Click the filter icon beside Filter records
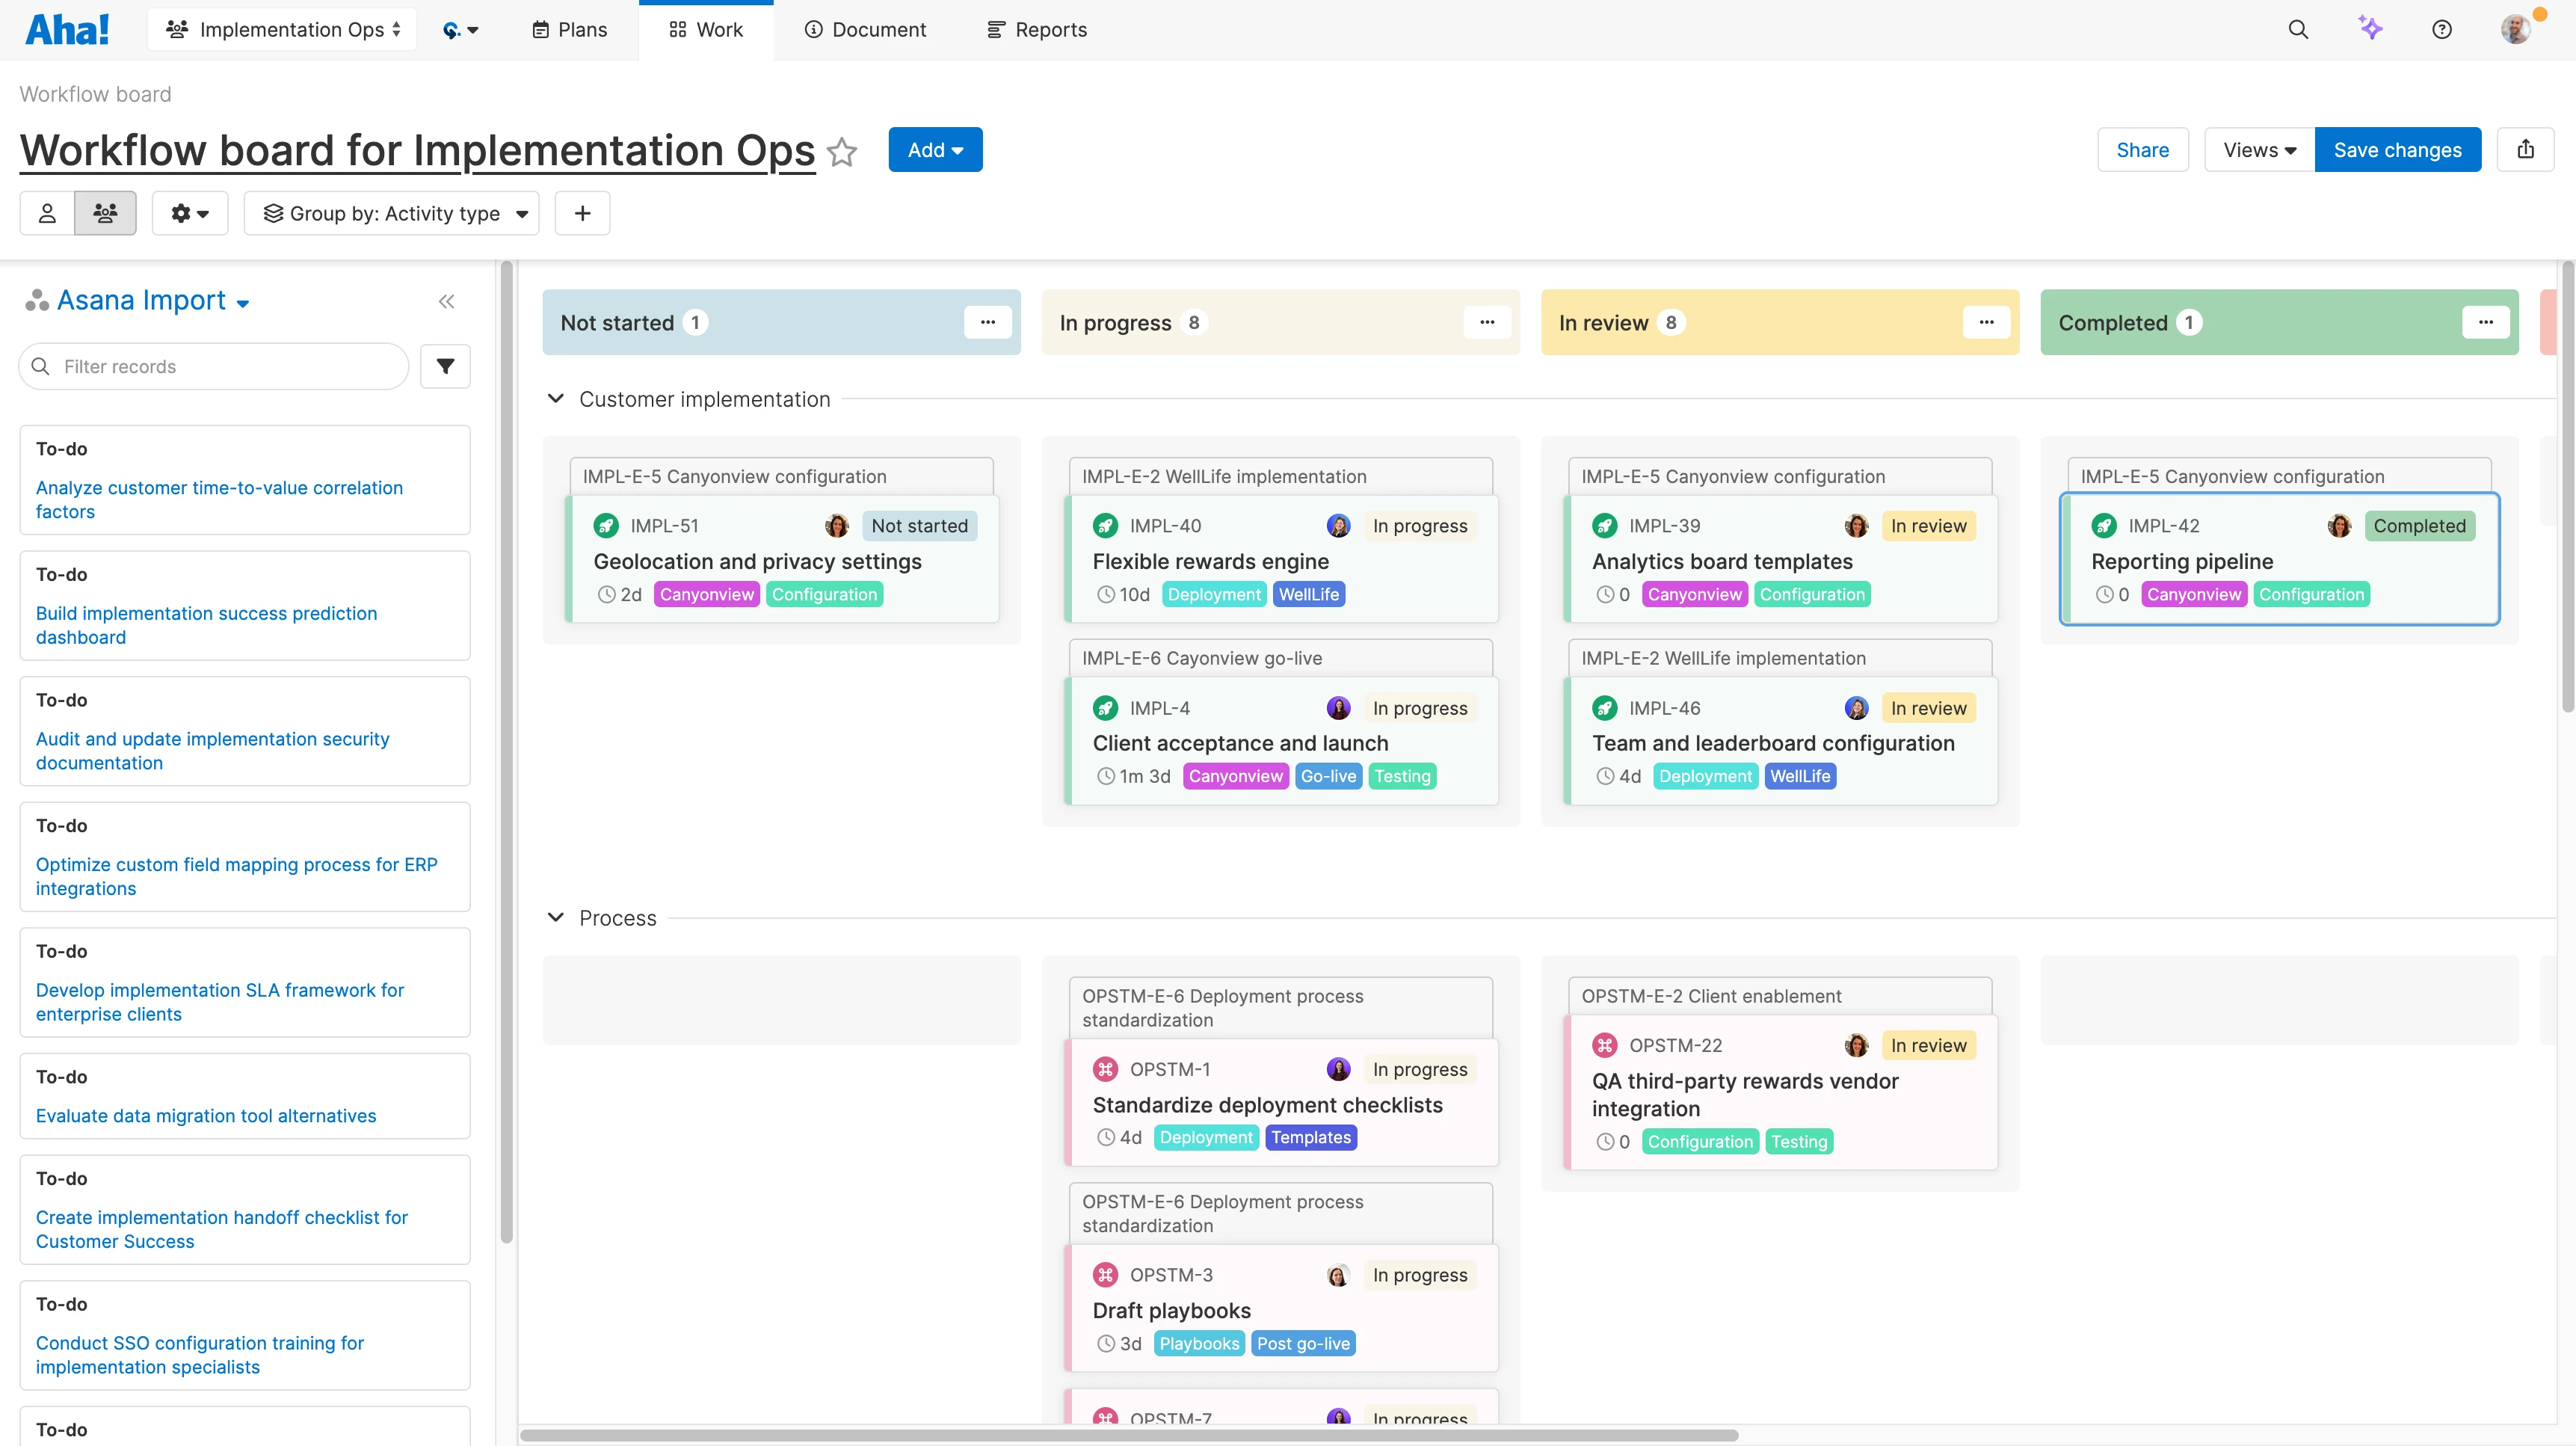Screen dimensions: 2576x1446 (445, 366)
